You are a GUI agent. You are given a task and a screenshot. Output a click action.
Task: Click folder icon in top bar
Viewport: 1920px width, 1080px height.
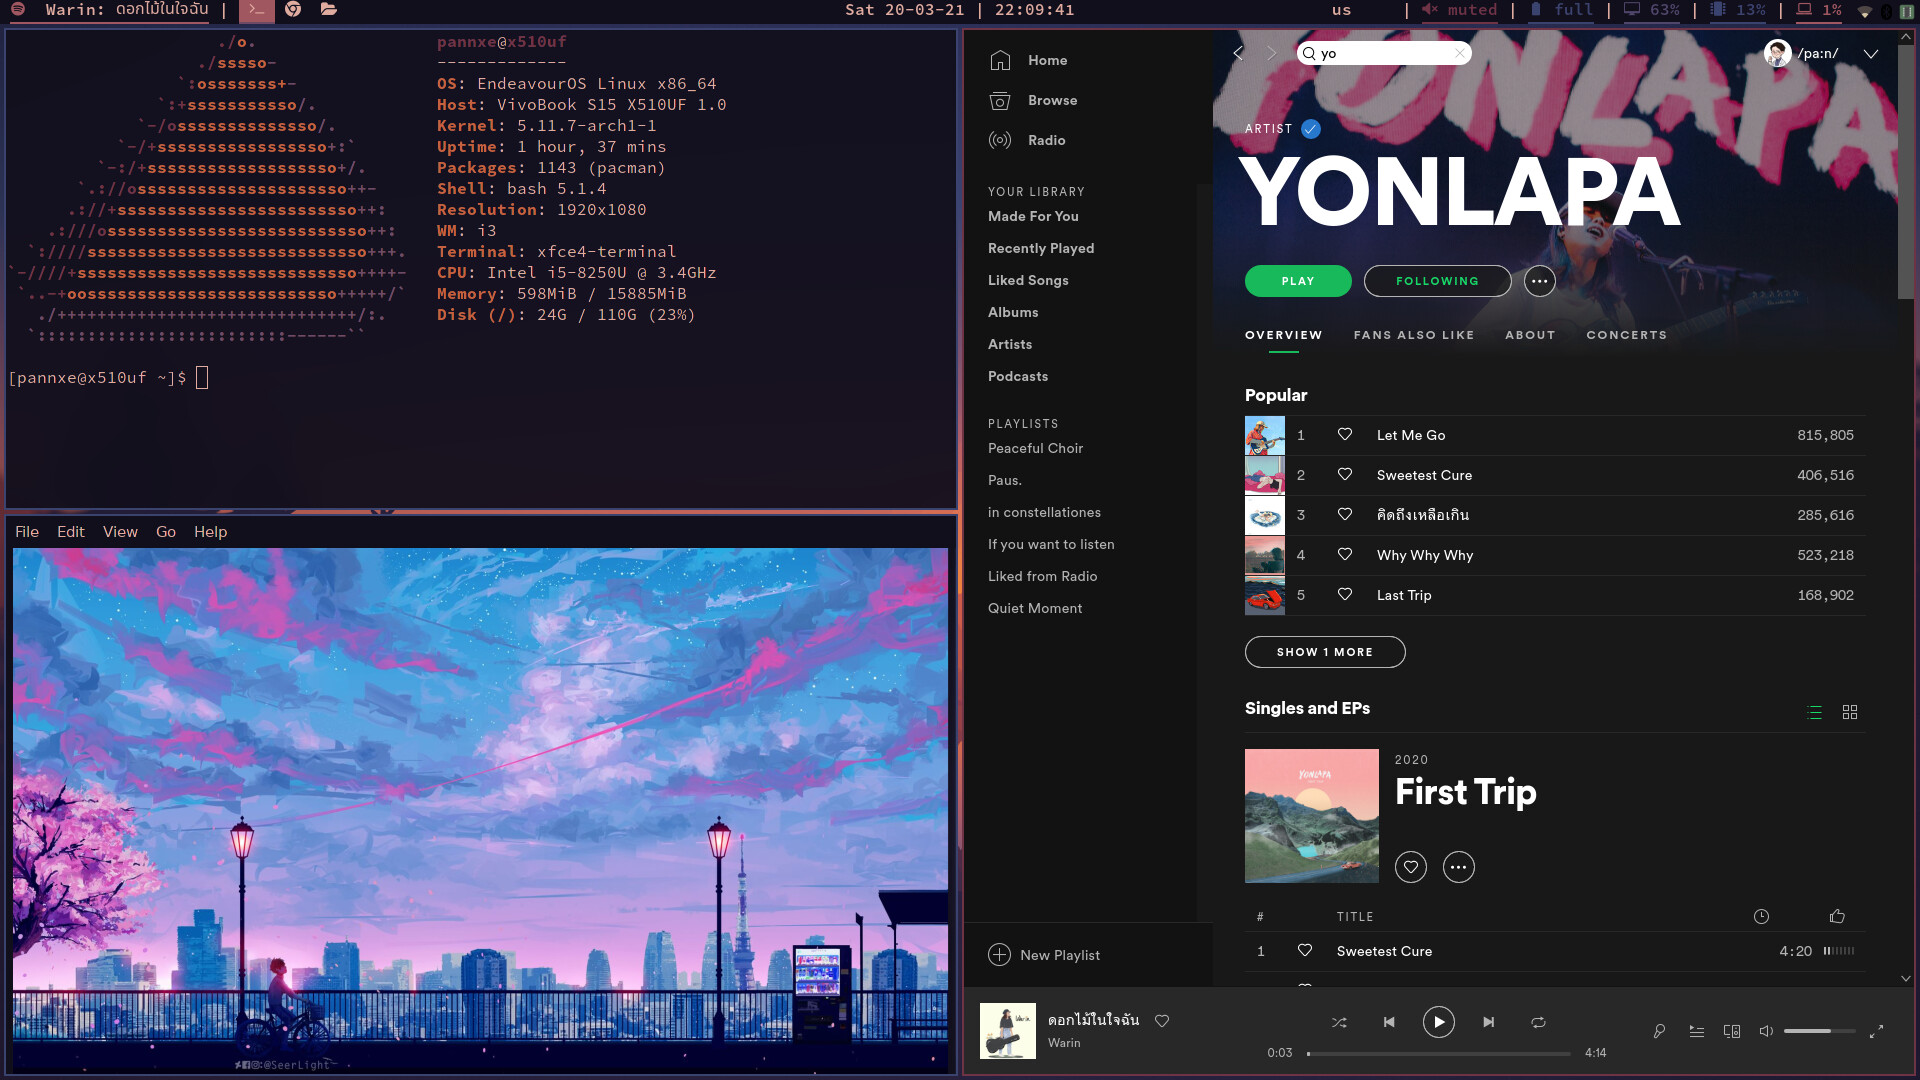pyautogui.click(x=329, y=10)
